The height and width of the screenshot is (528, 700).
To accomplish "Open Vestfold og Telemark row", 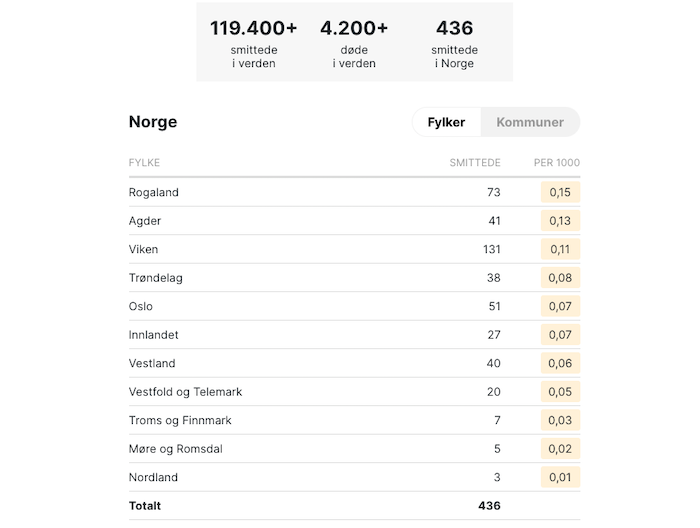I will [354, 392].
